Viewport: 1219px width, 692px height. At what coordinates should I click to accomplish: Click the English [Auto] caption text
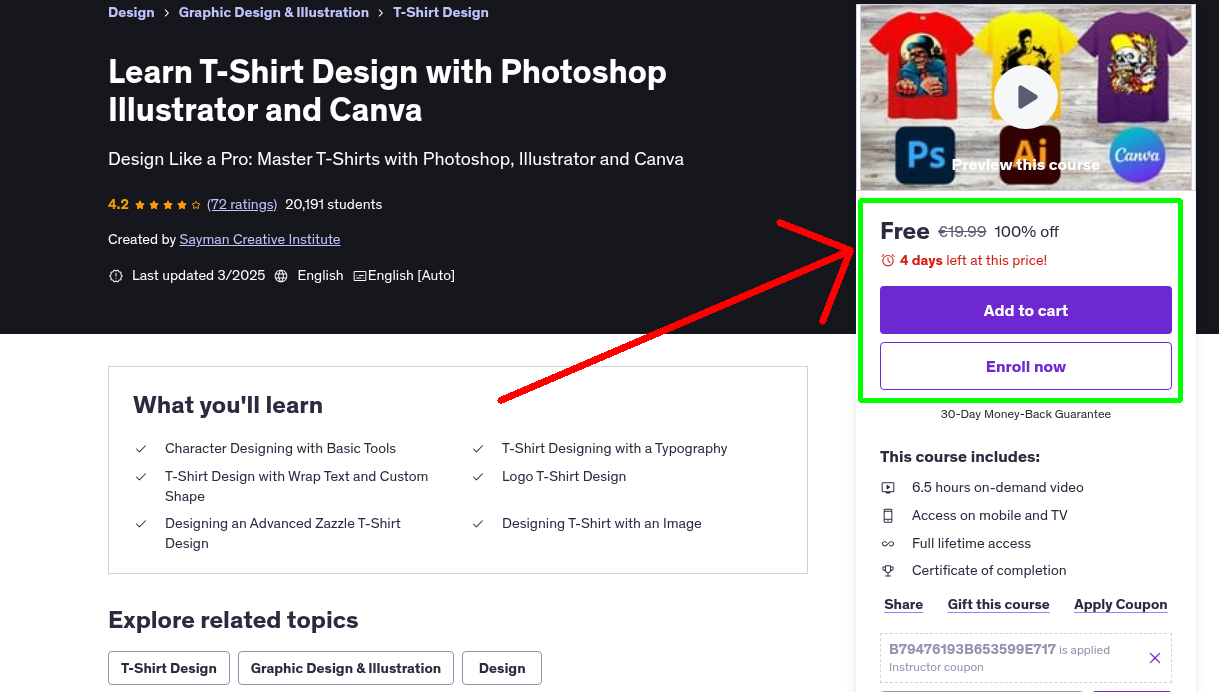(x=411, y=276)
